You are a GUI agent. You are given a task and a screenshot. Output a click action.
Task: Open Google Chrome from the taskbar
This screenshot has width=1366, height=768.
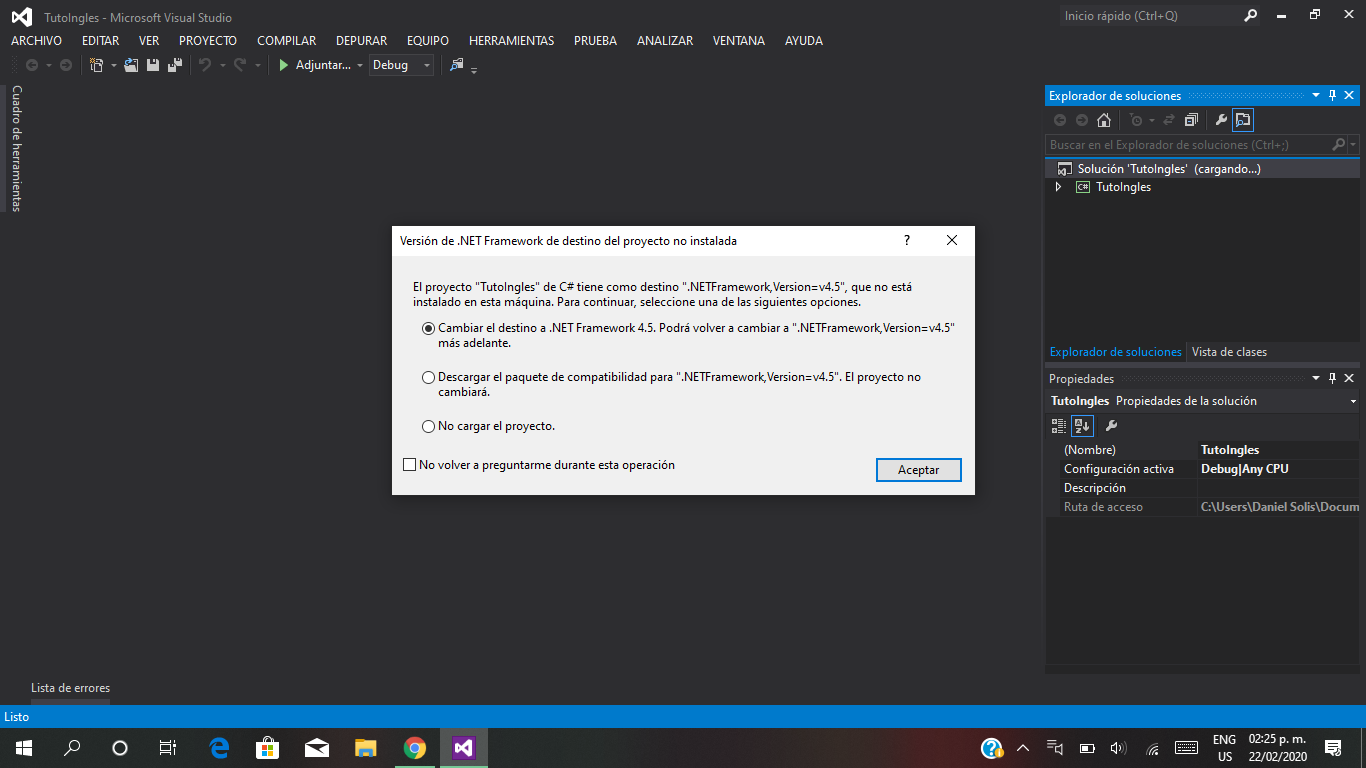415,748
